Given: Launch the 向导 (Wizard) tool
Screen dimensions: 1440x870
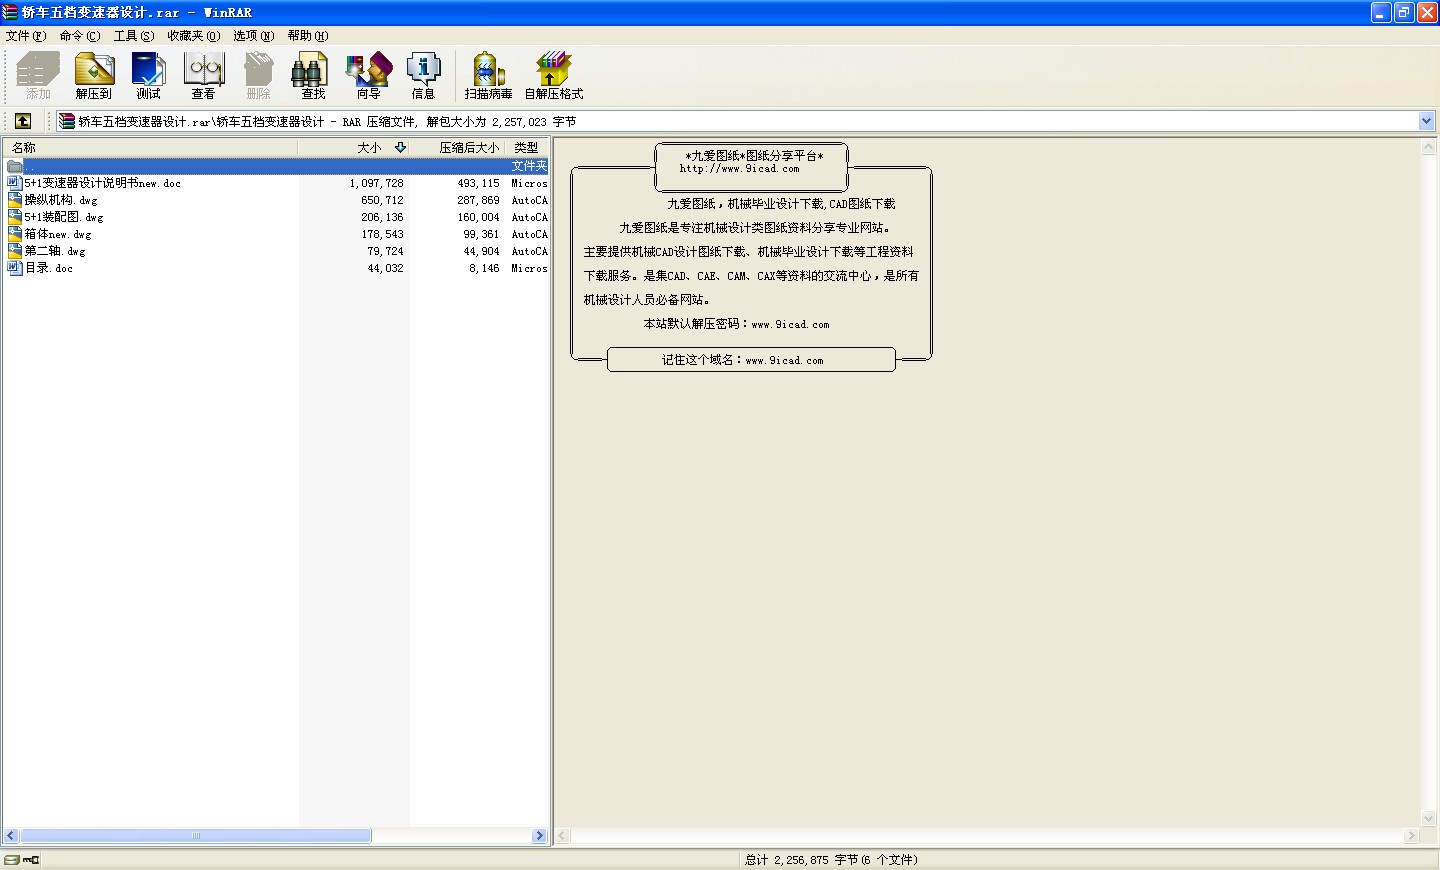Looking at the screenshot, I should pyautogui.click(x=368, y=75).
